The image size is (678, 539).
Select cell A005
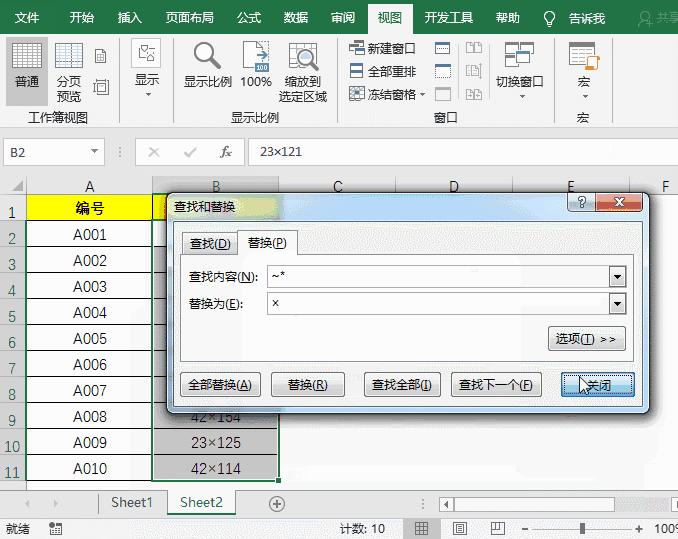[x=90, y=338]
